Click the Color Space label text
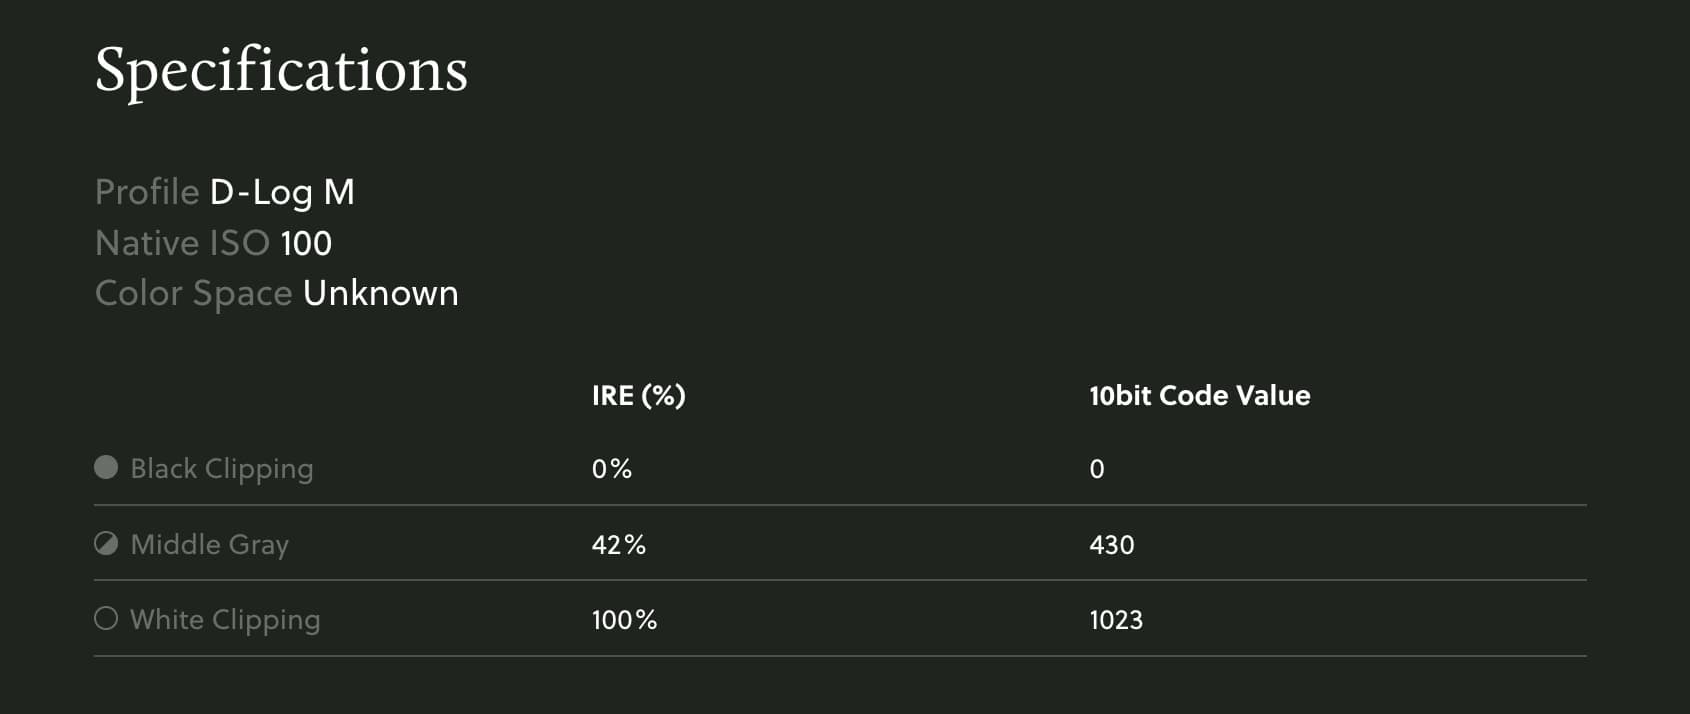Image resolution: width=1690 pixels, height=714 pixels. point(194,294)
